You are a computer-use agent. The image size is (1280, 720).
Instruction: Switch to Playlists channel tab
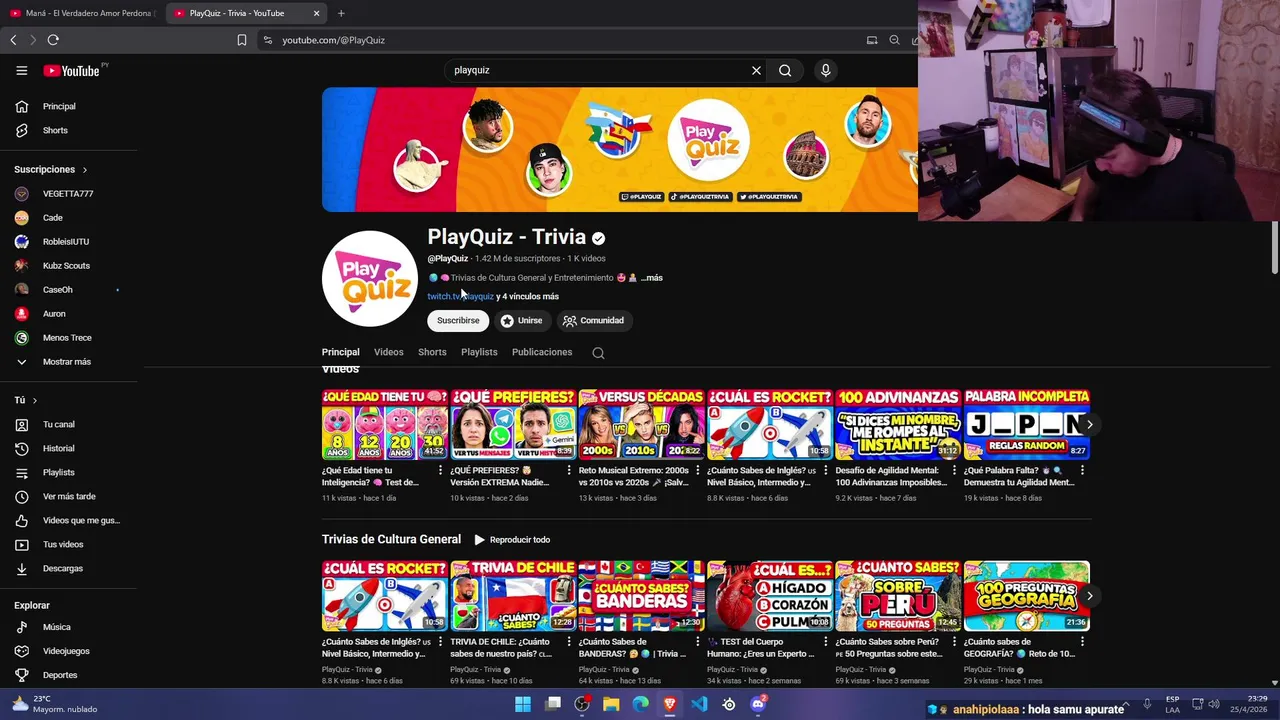[479, 352]
